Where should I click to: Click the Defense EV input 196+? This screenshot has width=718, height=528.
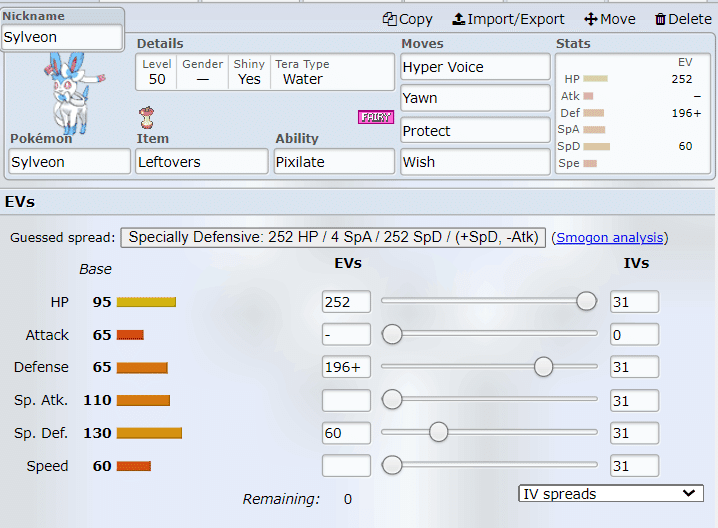(346, 367)
